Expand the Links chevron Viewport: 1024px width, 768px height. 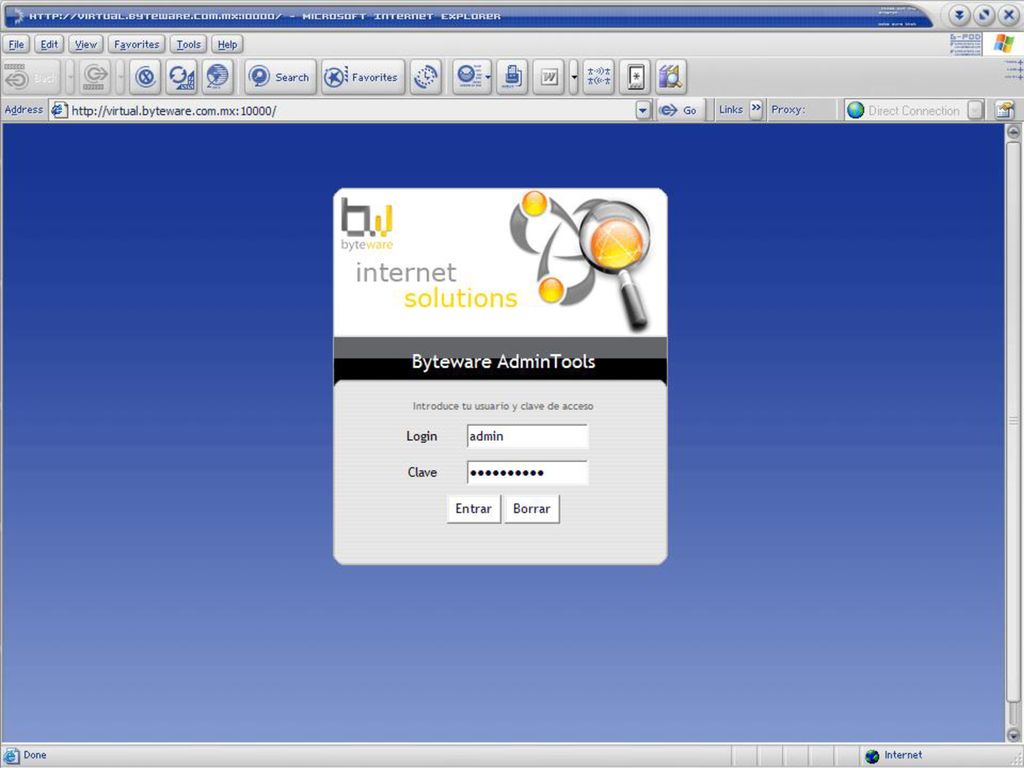756,108
